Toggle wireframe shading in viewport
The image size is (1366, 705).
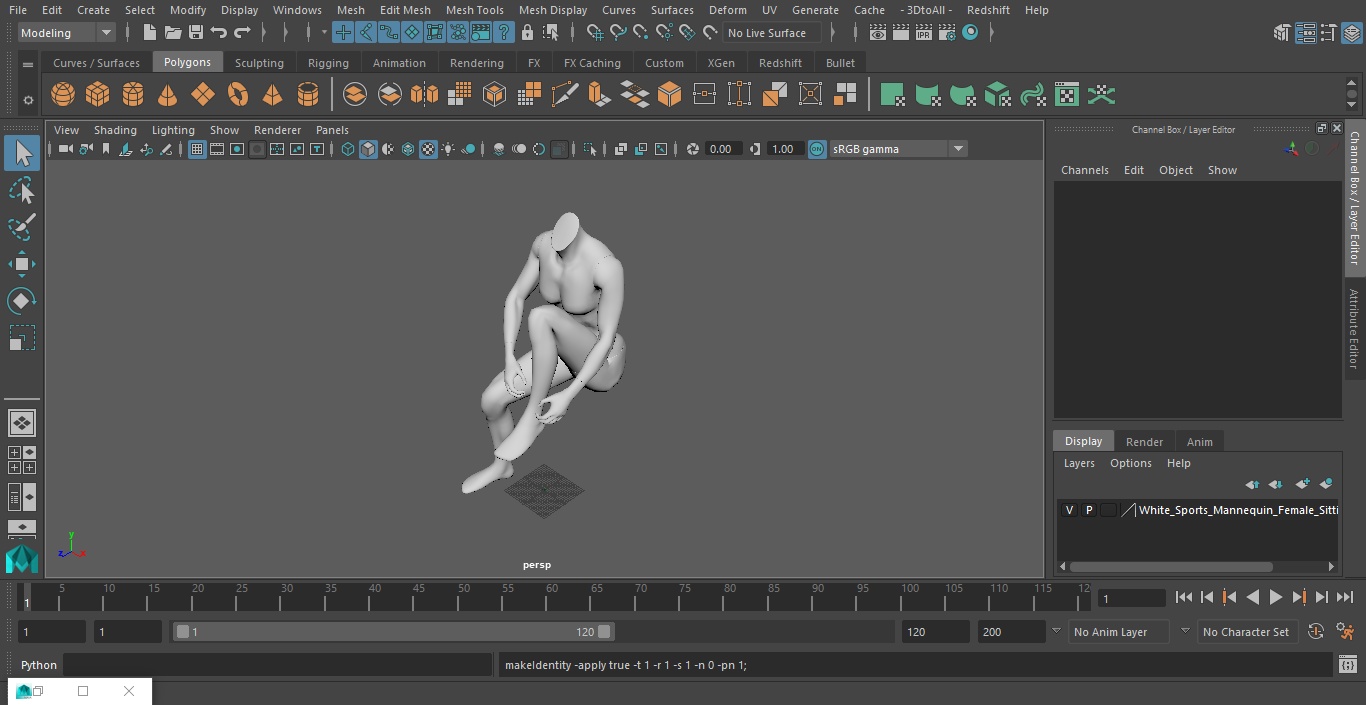click(348, 149)
